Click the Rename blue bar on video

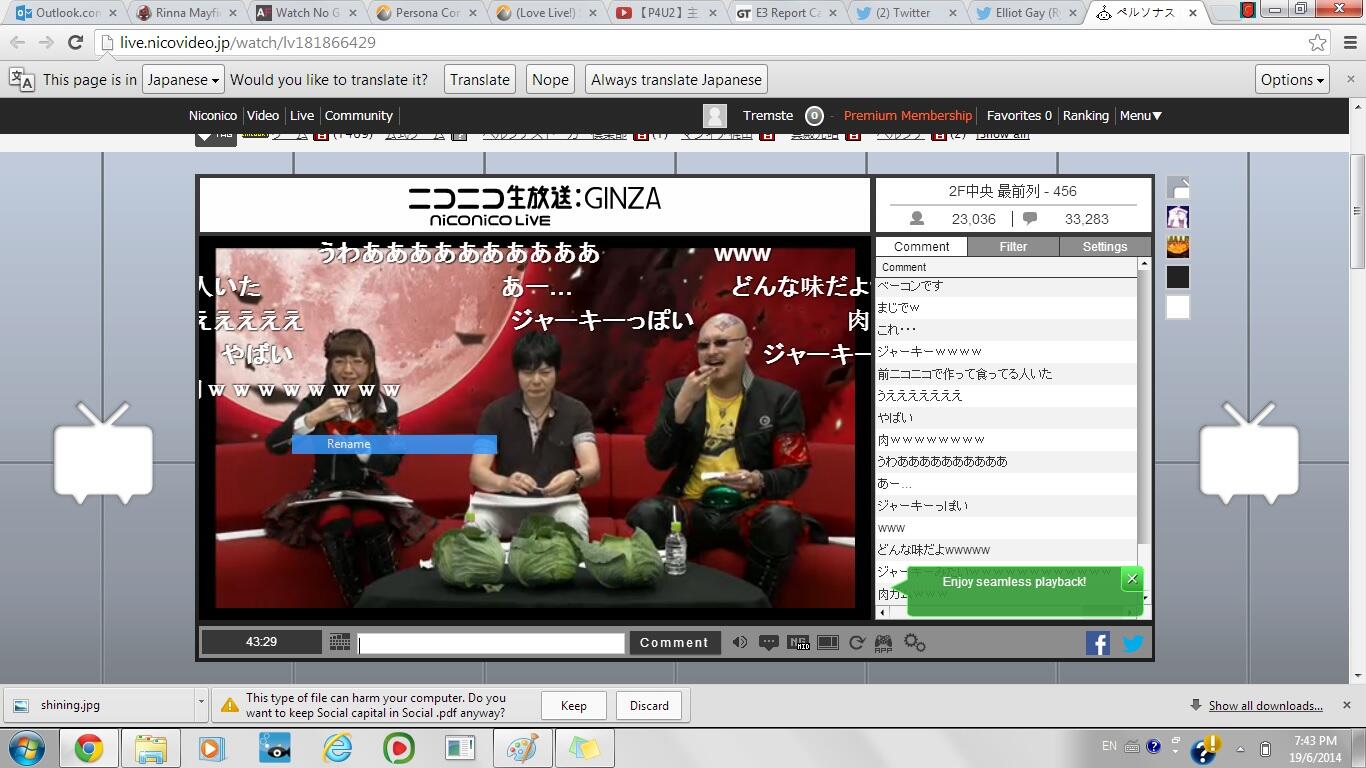coord(394,444)
